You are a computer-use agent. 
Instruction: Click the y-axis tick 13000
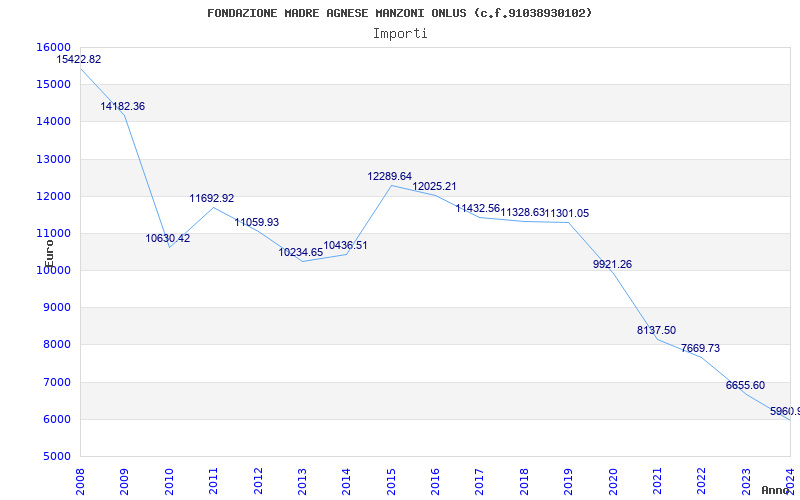(53, 159)
